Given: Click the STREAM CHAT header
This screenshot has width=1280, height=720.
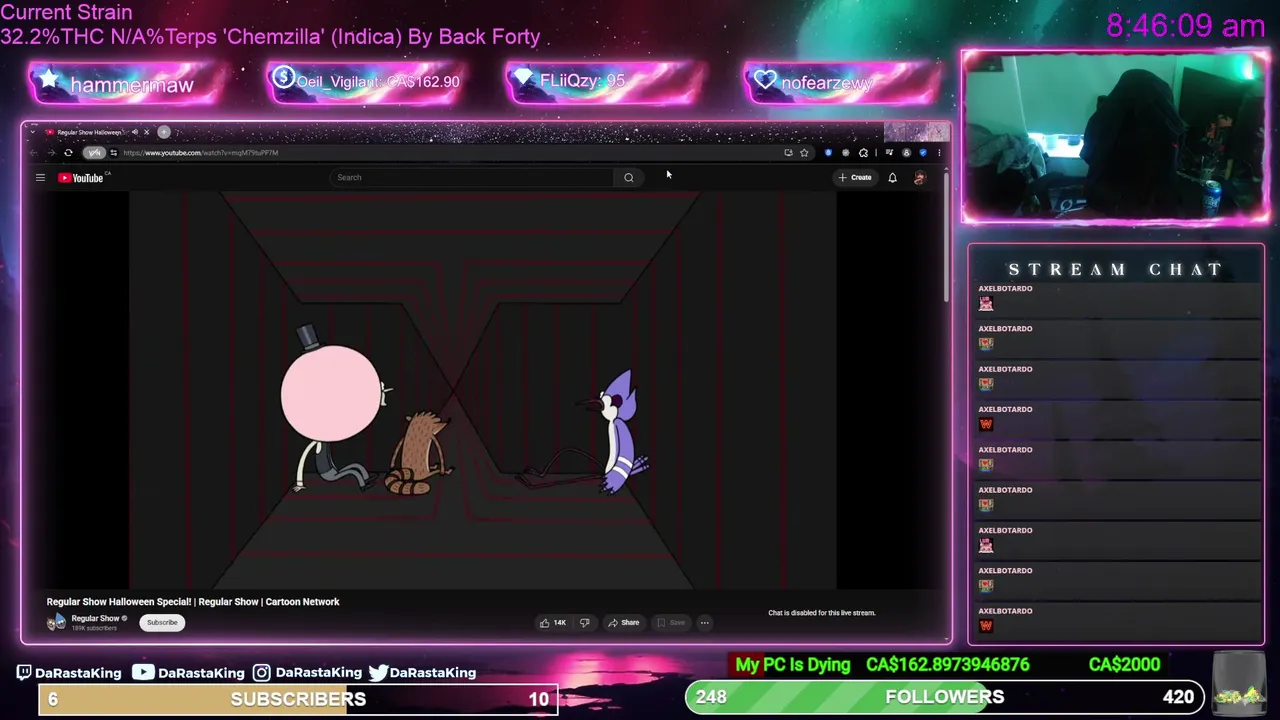Looking at the screenshot, I should (x=1115, y=270).
